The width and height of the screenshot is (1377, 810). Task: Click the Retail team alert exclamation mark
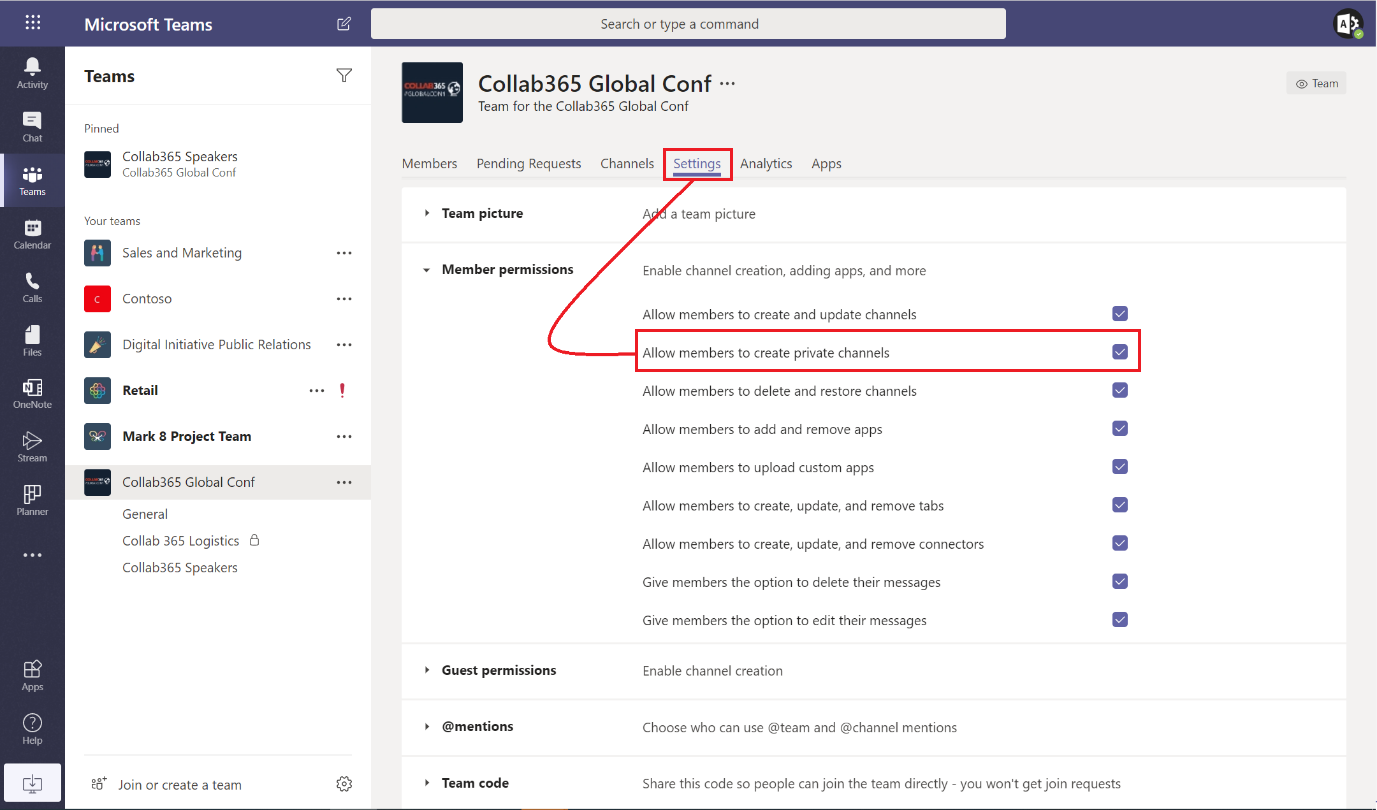point(343,391)
